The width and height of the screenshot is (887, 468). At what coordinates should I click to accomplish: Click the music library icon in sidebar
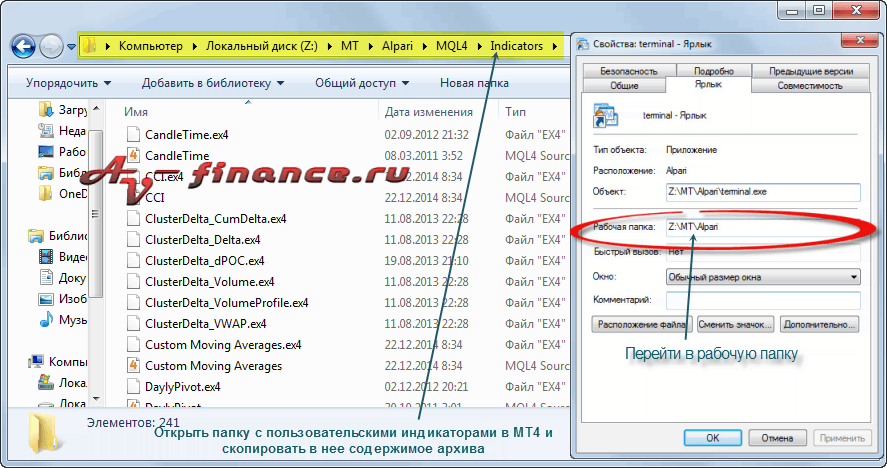pos(46,320)
